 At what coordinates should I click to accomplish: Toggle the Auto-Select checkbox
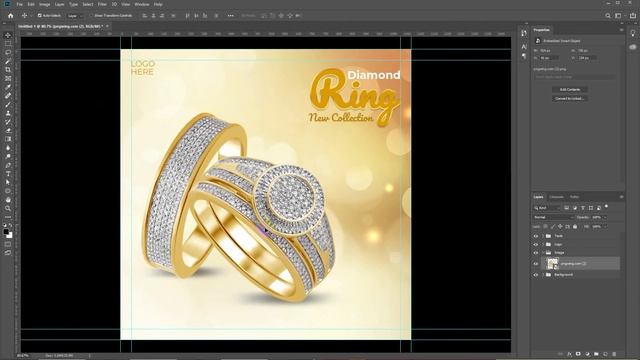(x=40, y=16)
